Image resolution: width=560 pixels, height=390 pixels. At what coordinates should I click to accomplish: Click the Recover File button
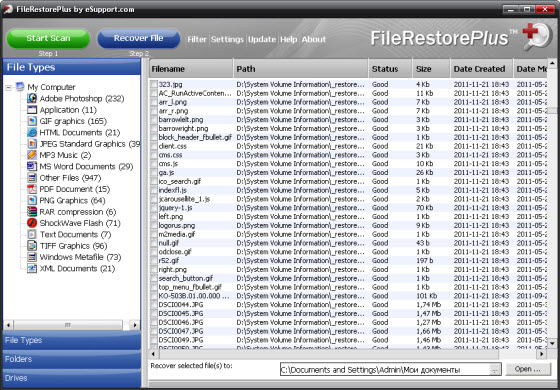tap(139, 39)
